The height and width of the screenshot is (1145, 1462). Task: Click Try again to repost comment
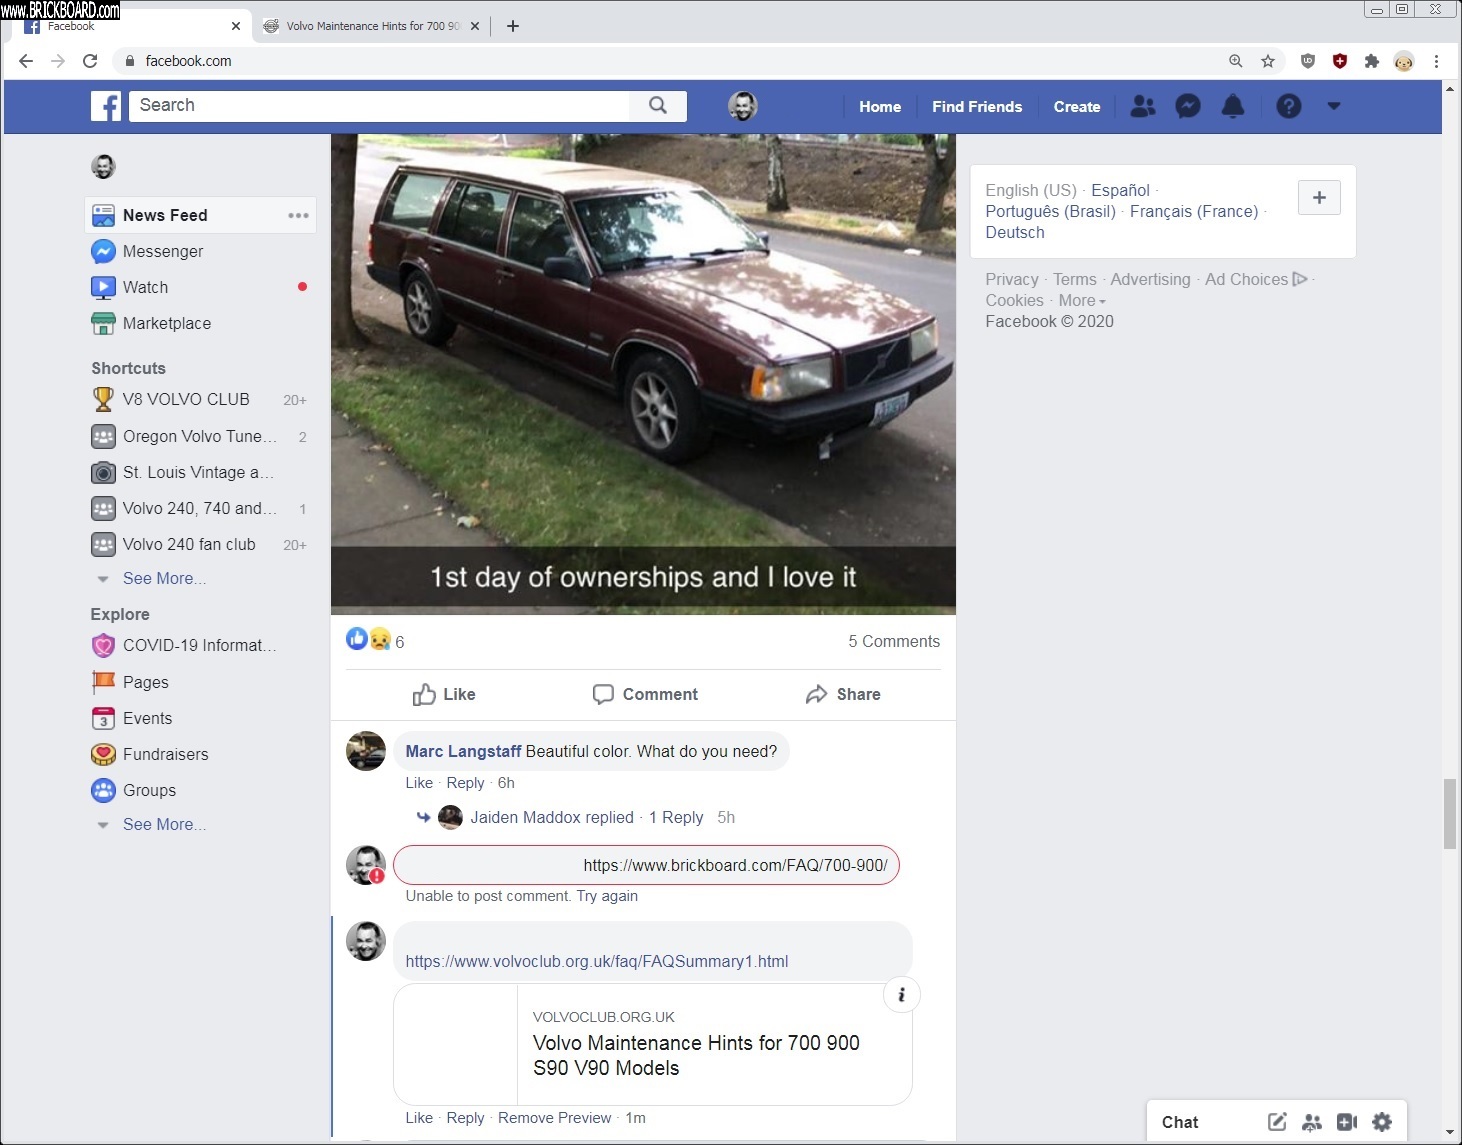pyautogui.click(x=607, y=896)
